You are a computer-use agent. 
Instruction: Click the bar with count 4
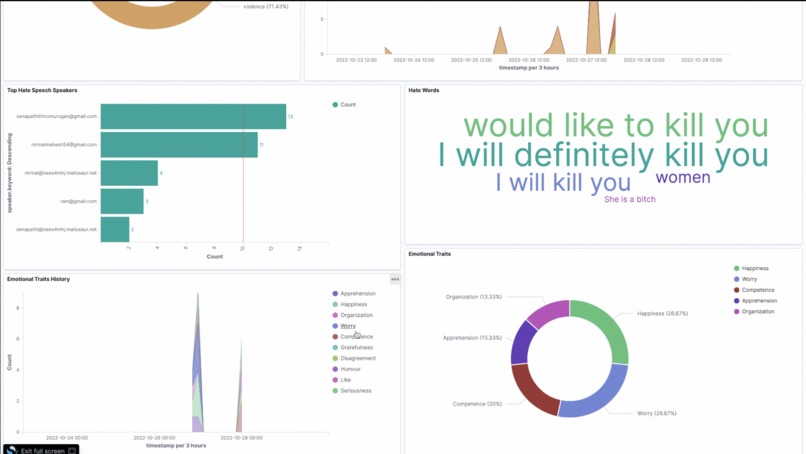tap(129, 173)
